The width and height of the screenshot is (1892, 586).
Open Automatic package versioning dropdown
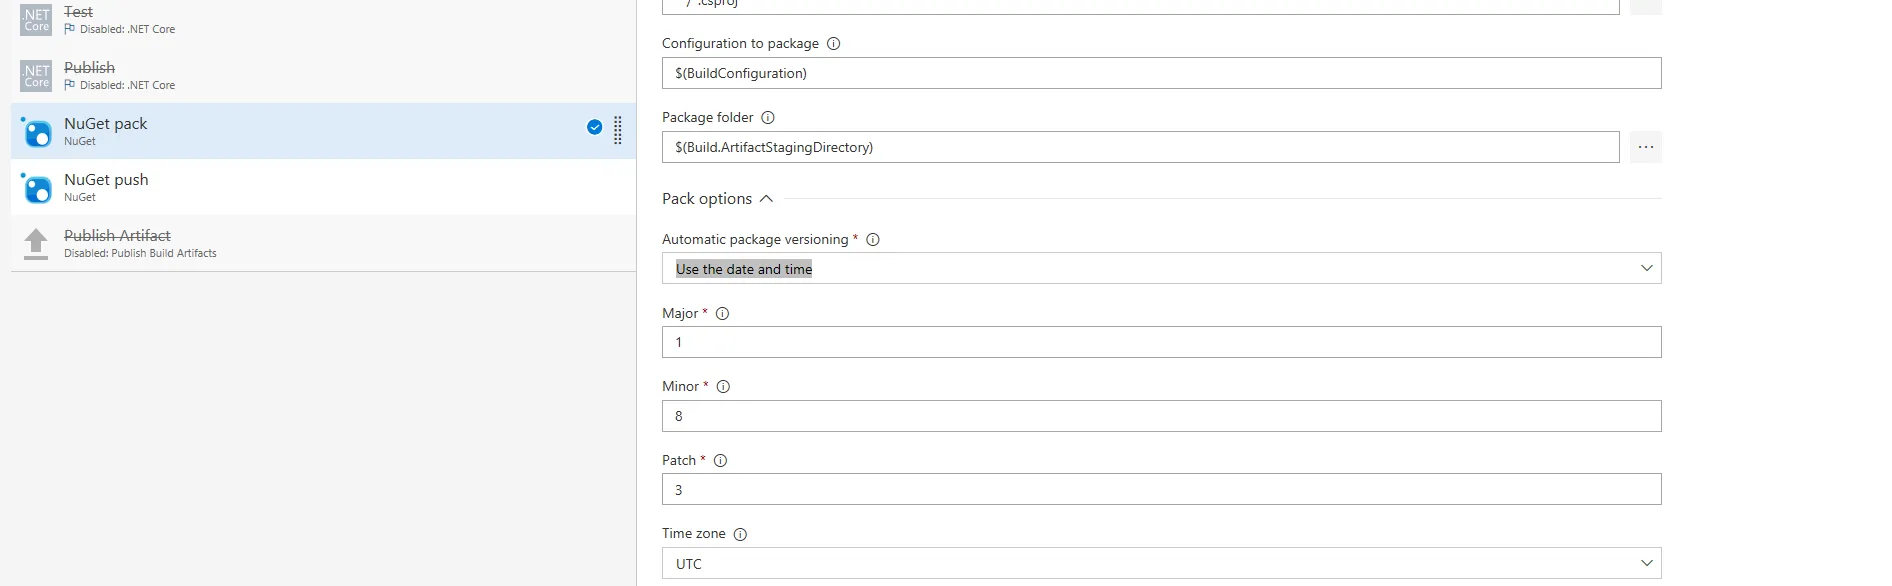point(1160,268)
